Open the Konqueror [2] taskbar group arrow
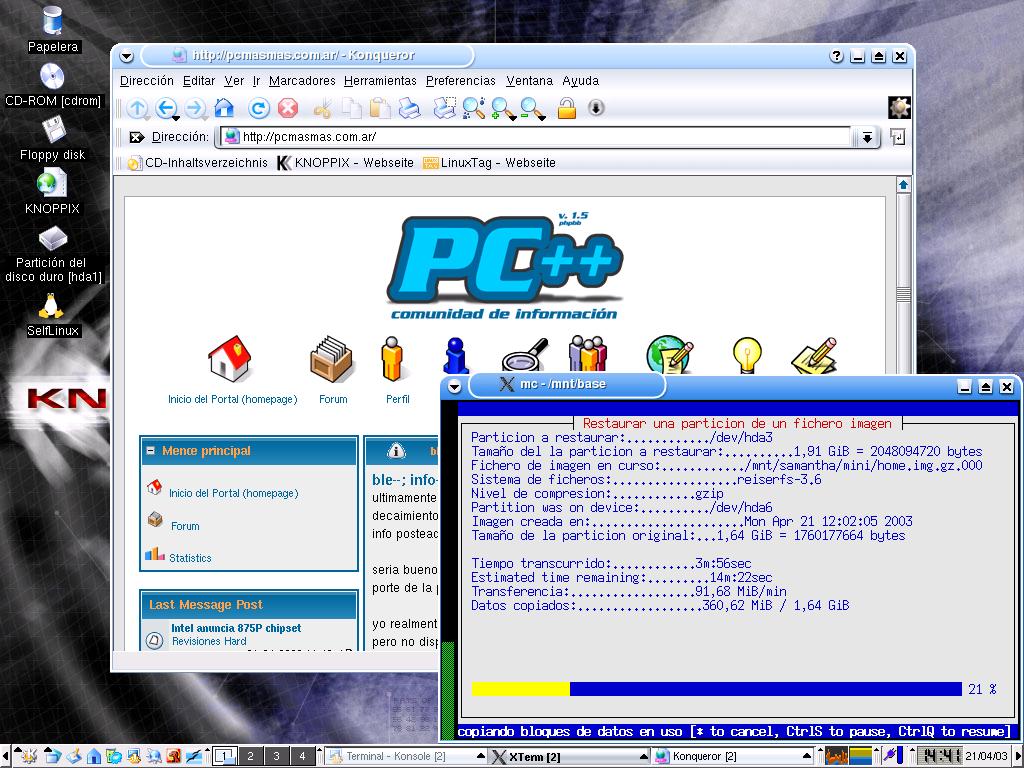The image size is (1024, 768). (807, 756)
